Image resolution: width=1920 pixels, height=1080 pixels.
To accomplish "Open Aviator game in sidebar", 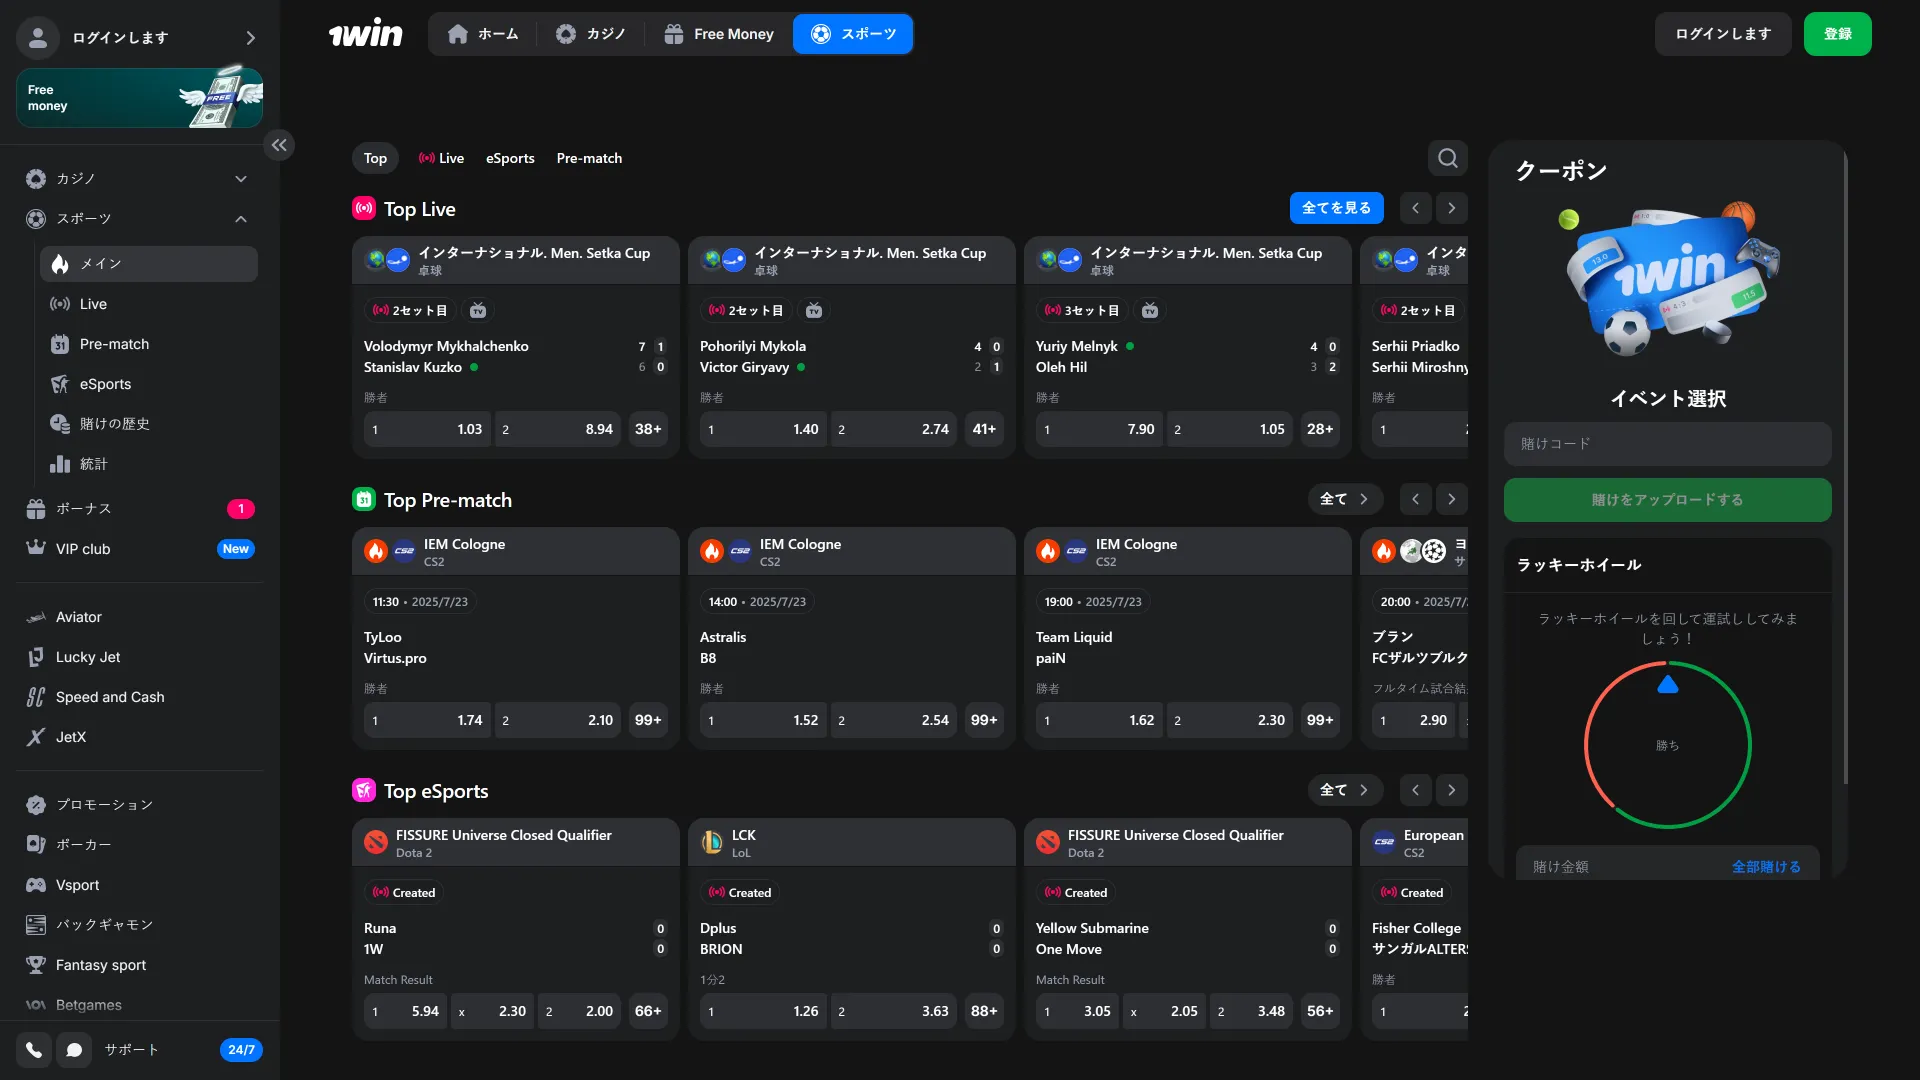I will coord(79,617).
